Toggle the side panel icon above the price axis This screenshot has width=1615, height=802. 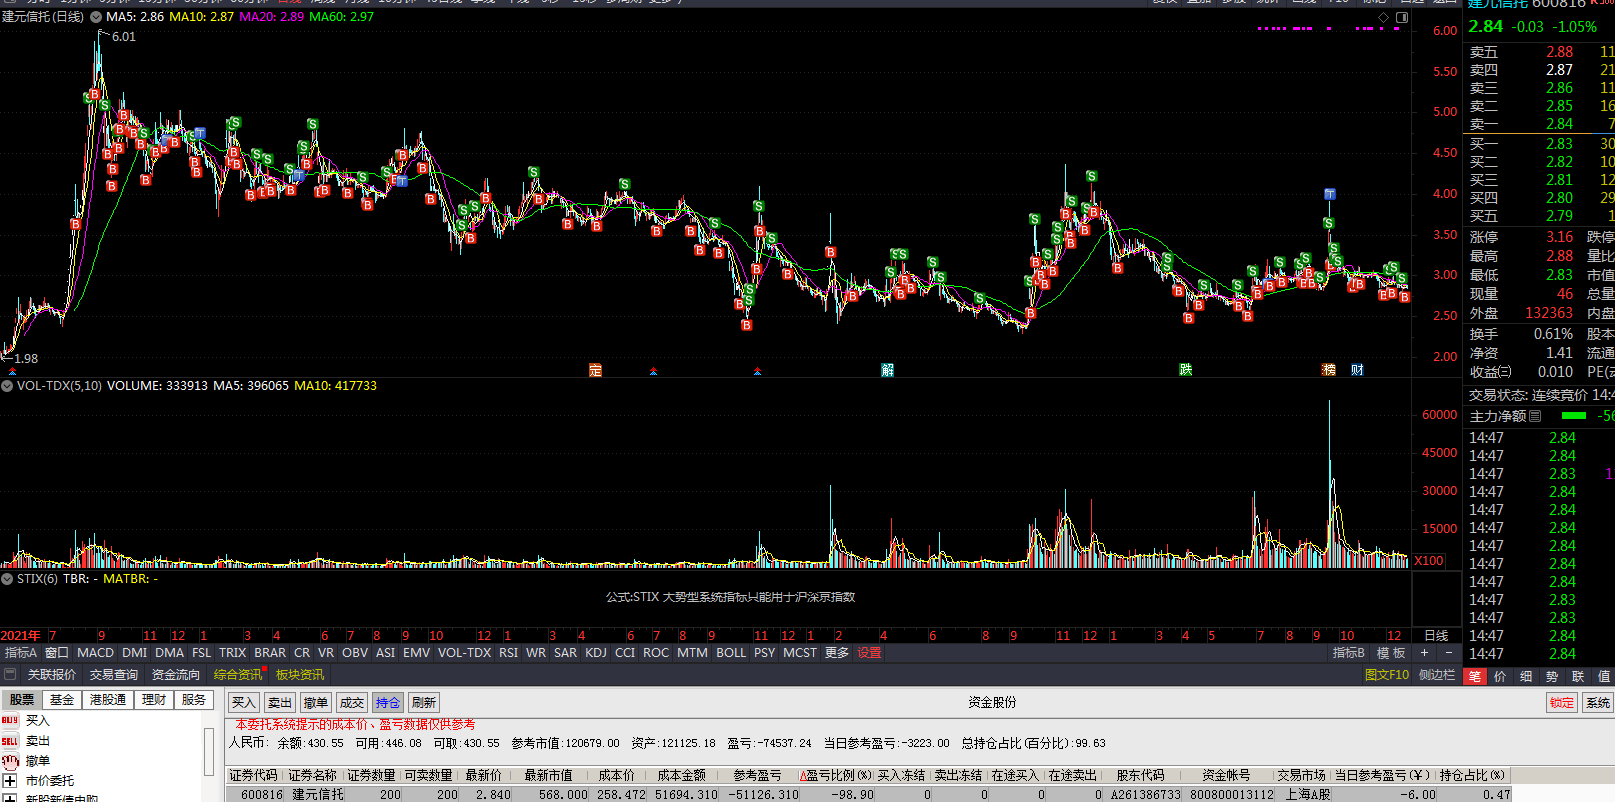coord(1401,18)
